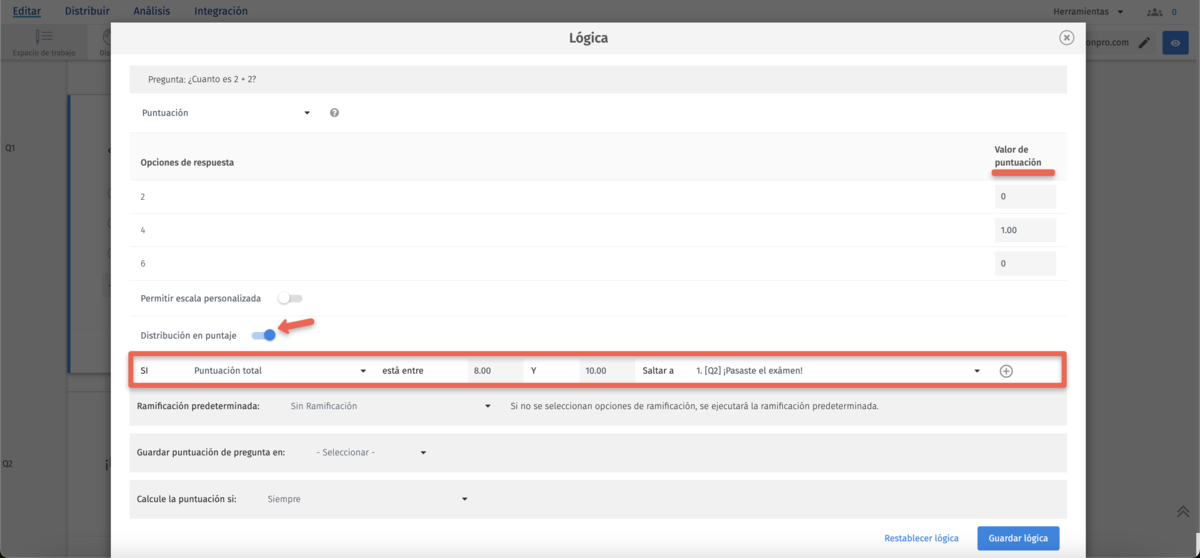Click the pencil edit icon
Image resolution: width=1200 pixels, height=558 pixels.
1145,43
